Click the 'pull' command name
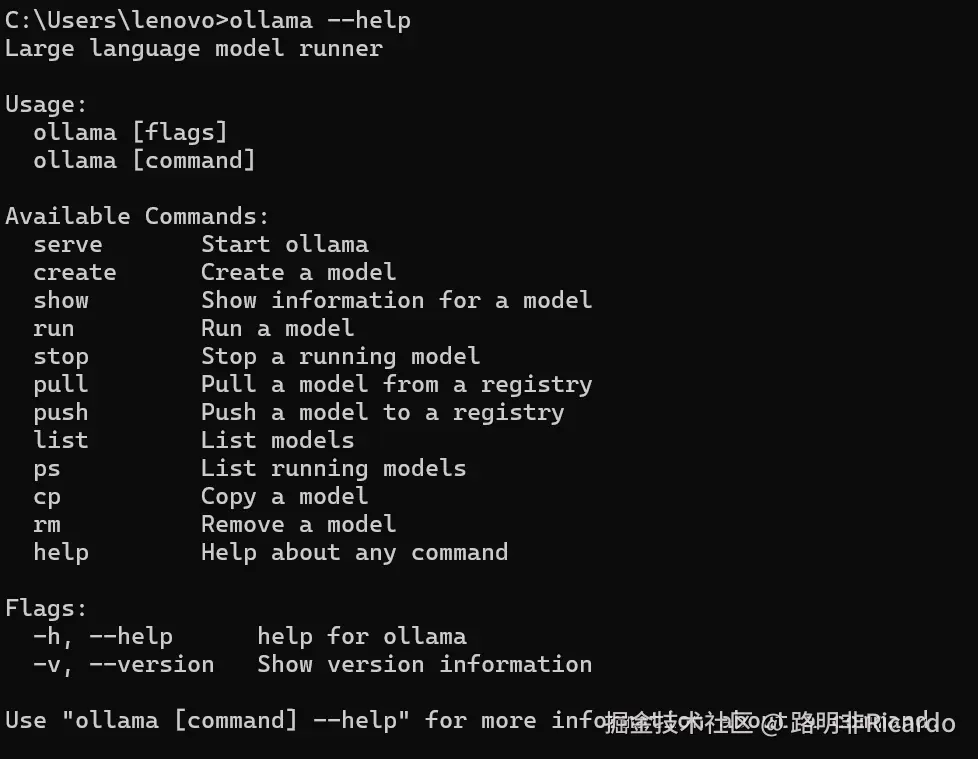This screenshot has height=759, width=978. [x=60, y=384]
